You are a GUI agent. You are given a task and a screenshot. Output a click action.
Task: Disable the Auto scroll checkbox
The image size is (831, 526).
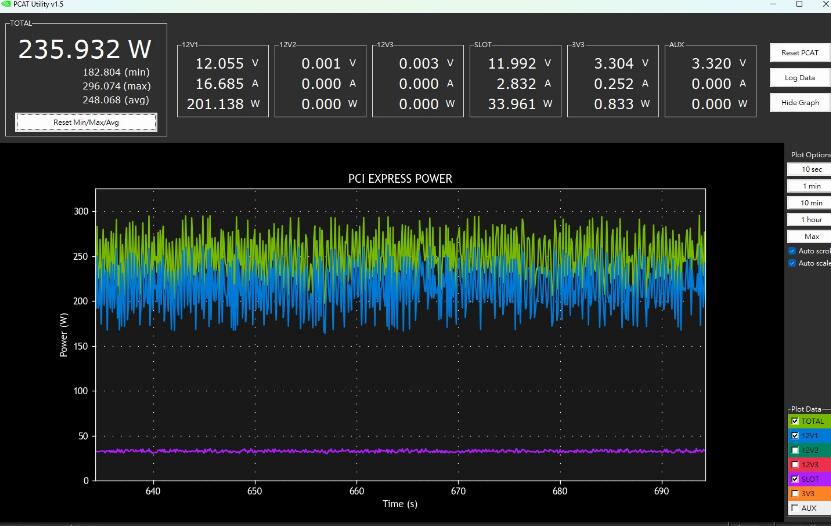pyautogui.click(x=793, y=251)
